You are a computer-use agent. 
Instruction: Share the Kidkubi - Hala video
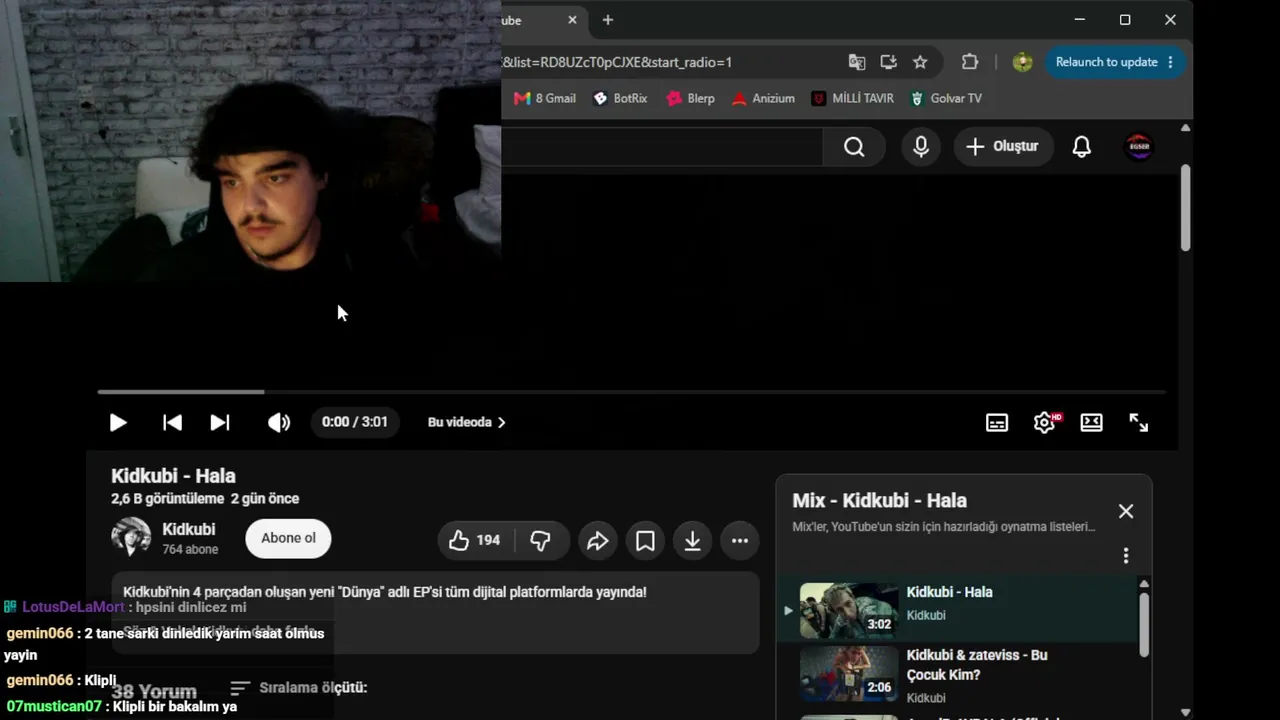click(598, 541)
